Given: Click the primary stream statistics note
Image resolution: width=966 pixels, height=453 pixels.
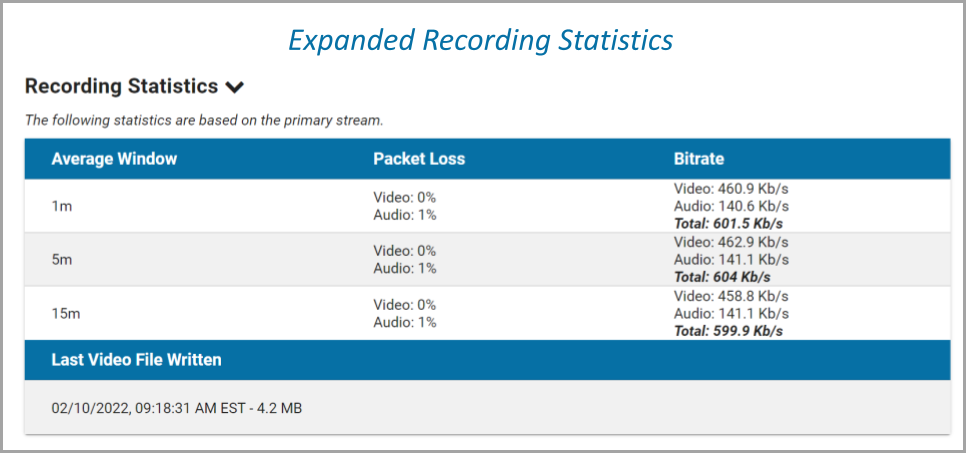Looking at the screenshot, I should (x=204, y=120).
